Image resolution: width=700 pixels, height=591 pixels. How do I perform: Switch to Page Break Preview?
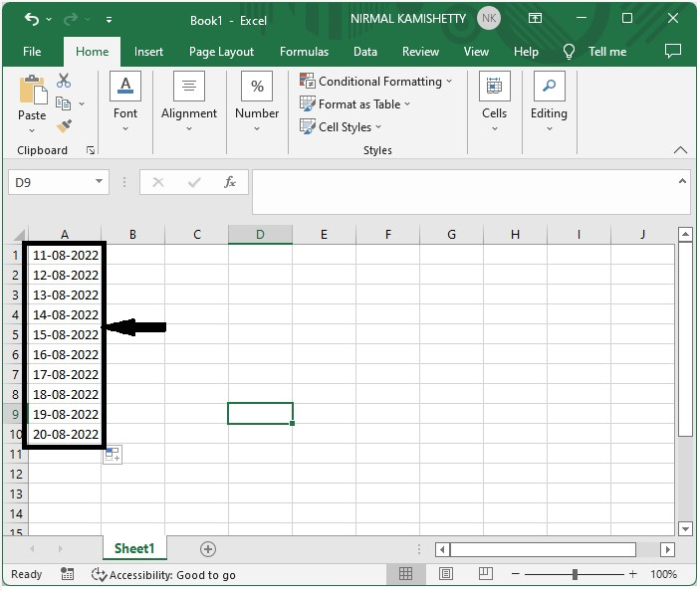(x=486, y=574)
